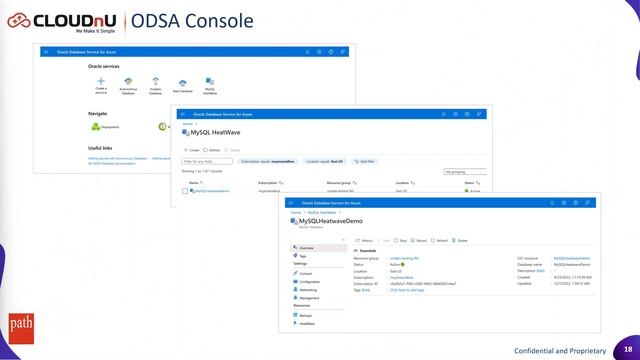The width and height of the screenshot is (640, 360).
Task: Open Getting started with Autonomous Database link
Action: [x=118, y=158]
